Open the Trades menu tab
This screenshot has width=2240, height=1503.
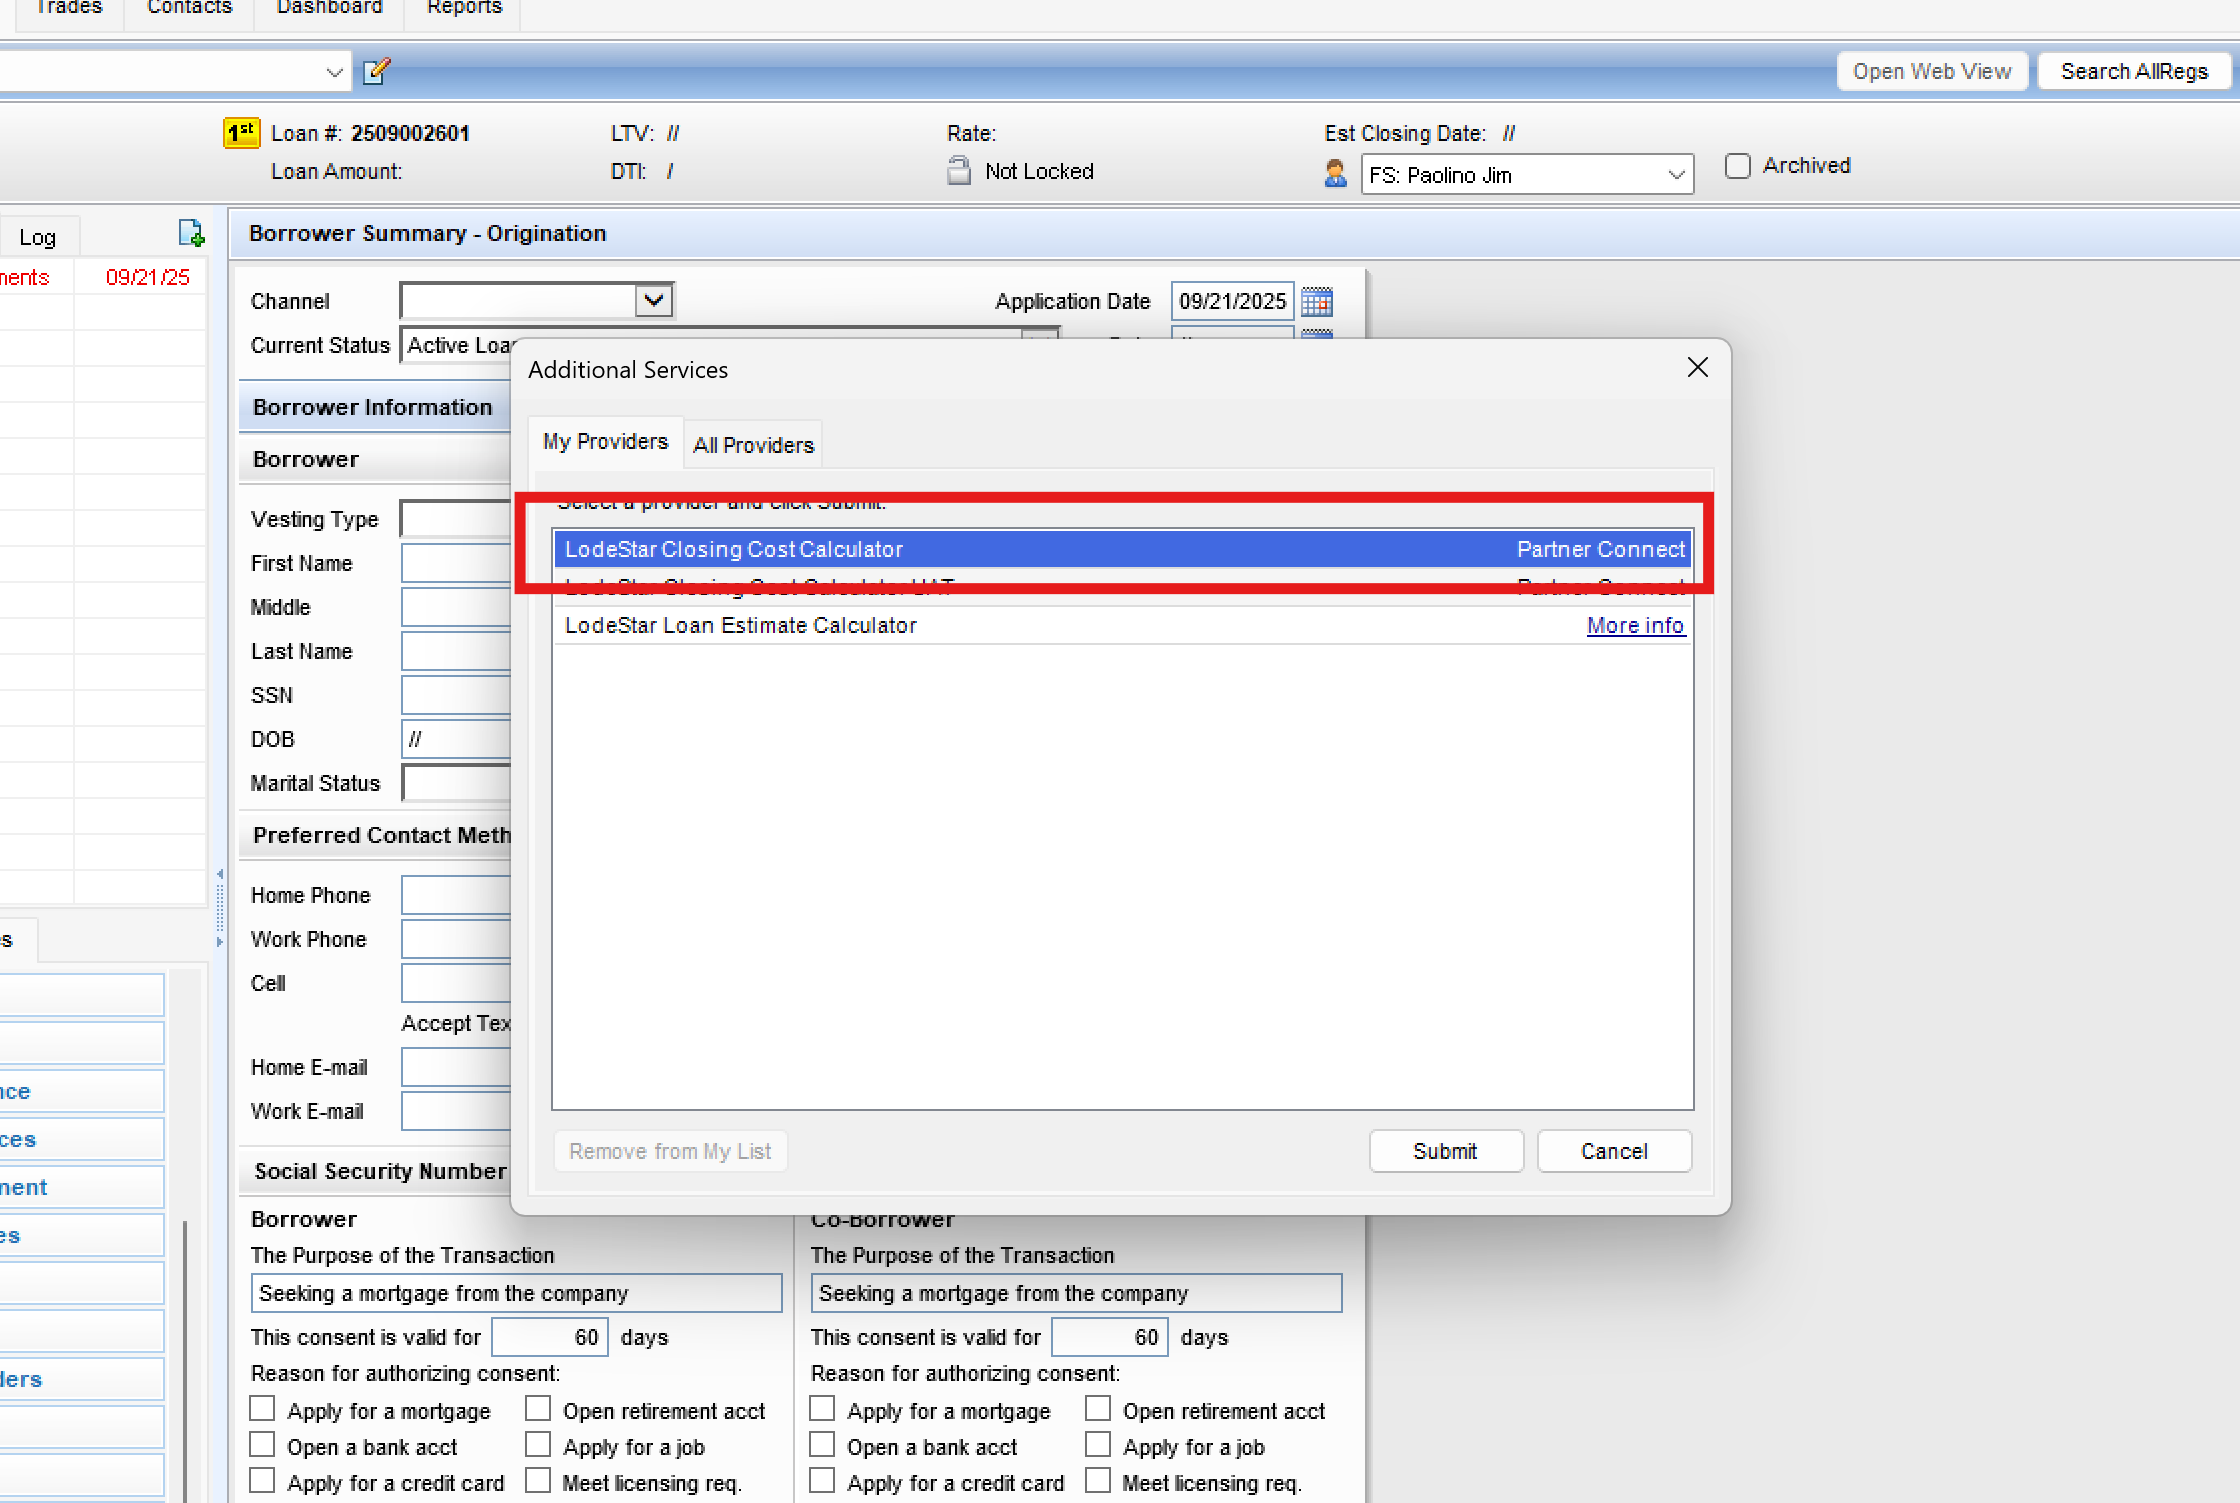pos(69,8)
